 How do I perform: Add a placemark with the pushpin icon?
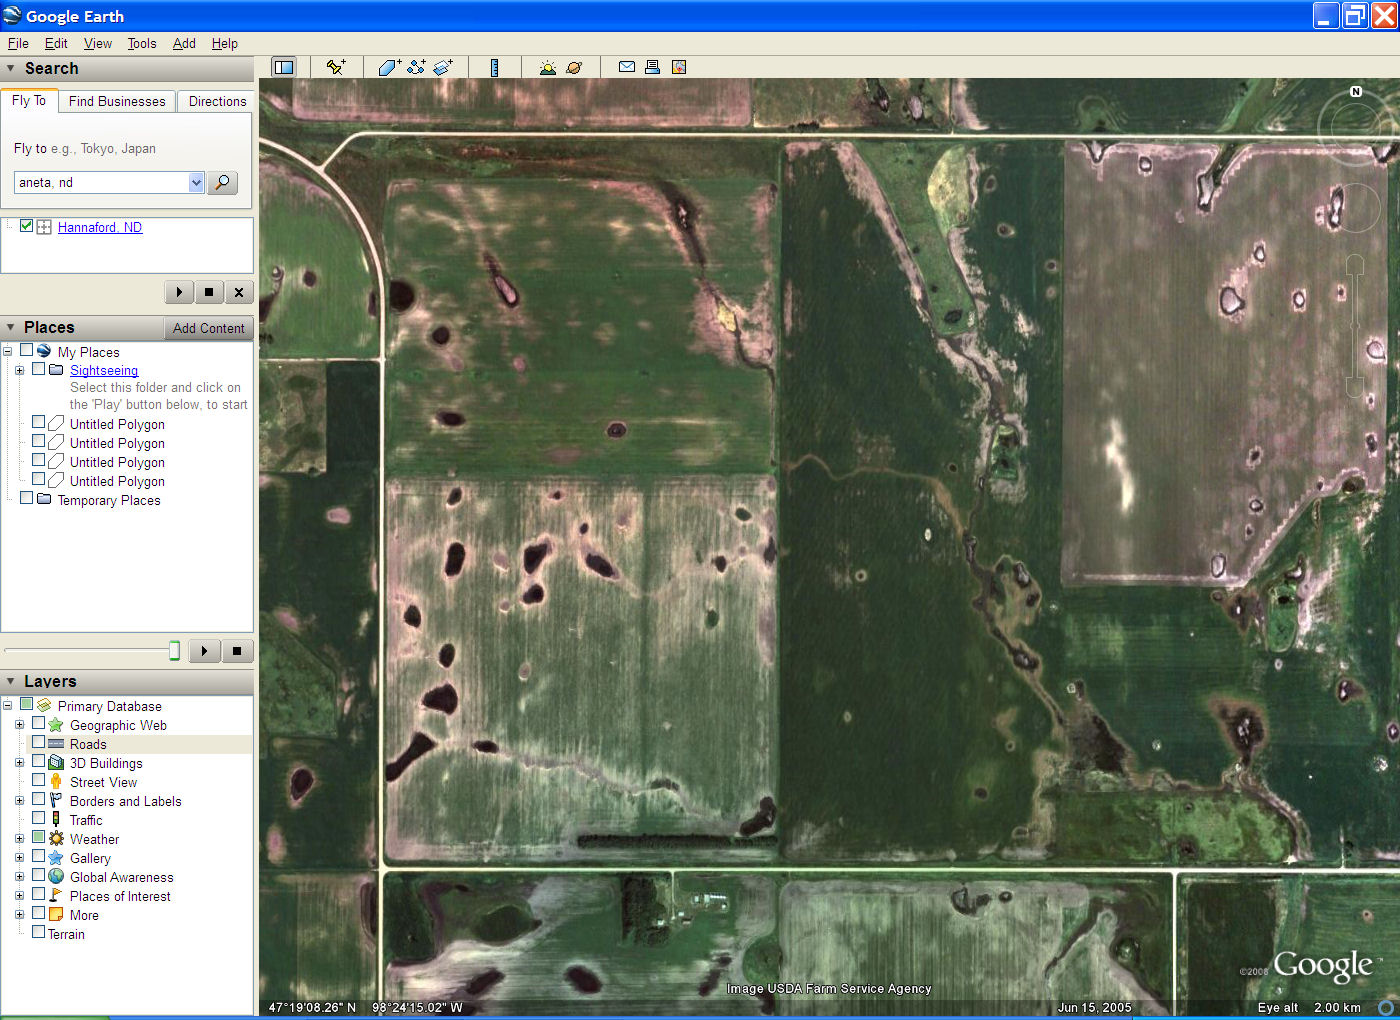pos(336,67)
